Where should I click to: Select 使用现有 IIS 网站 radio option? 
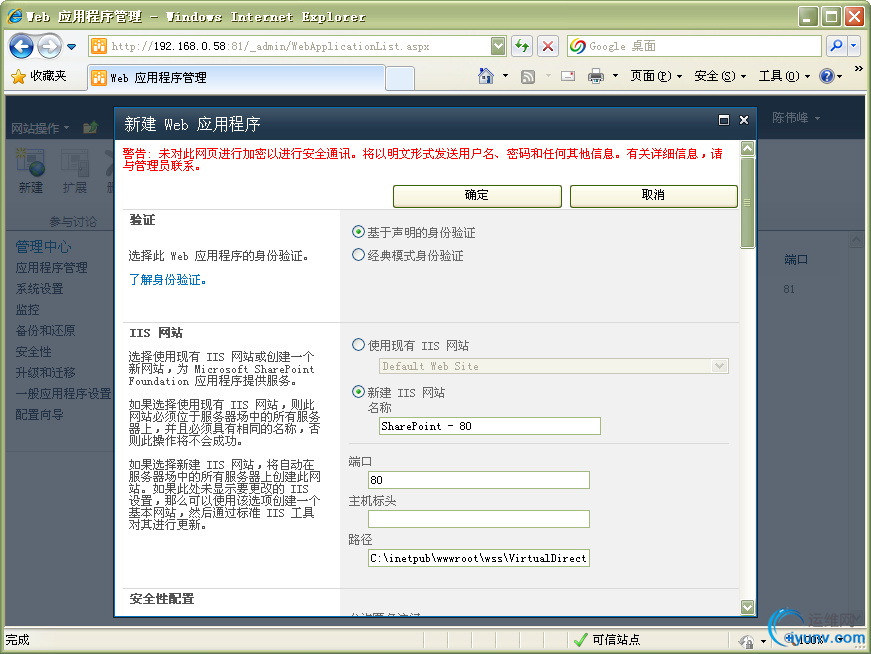[x=358, y=345]
